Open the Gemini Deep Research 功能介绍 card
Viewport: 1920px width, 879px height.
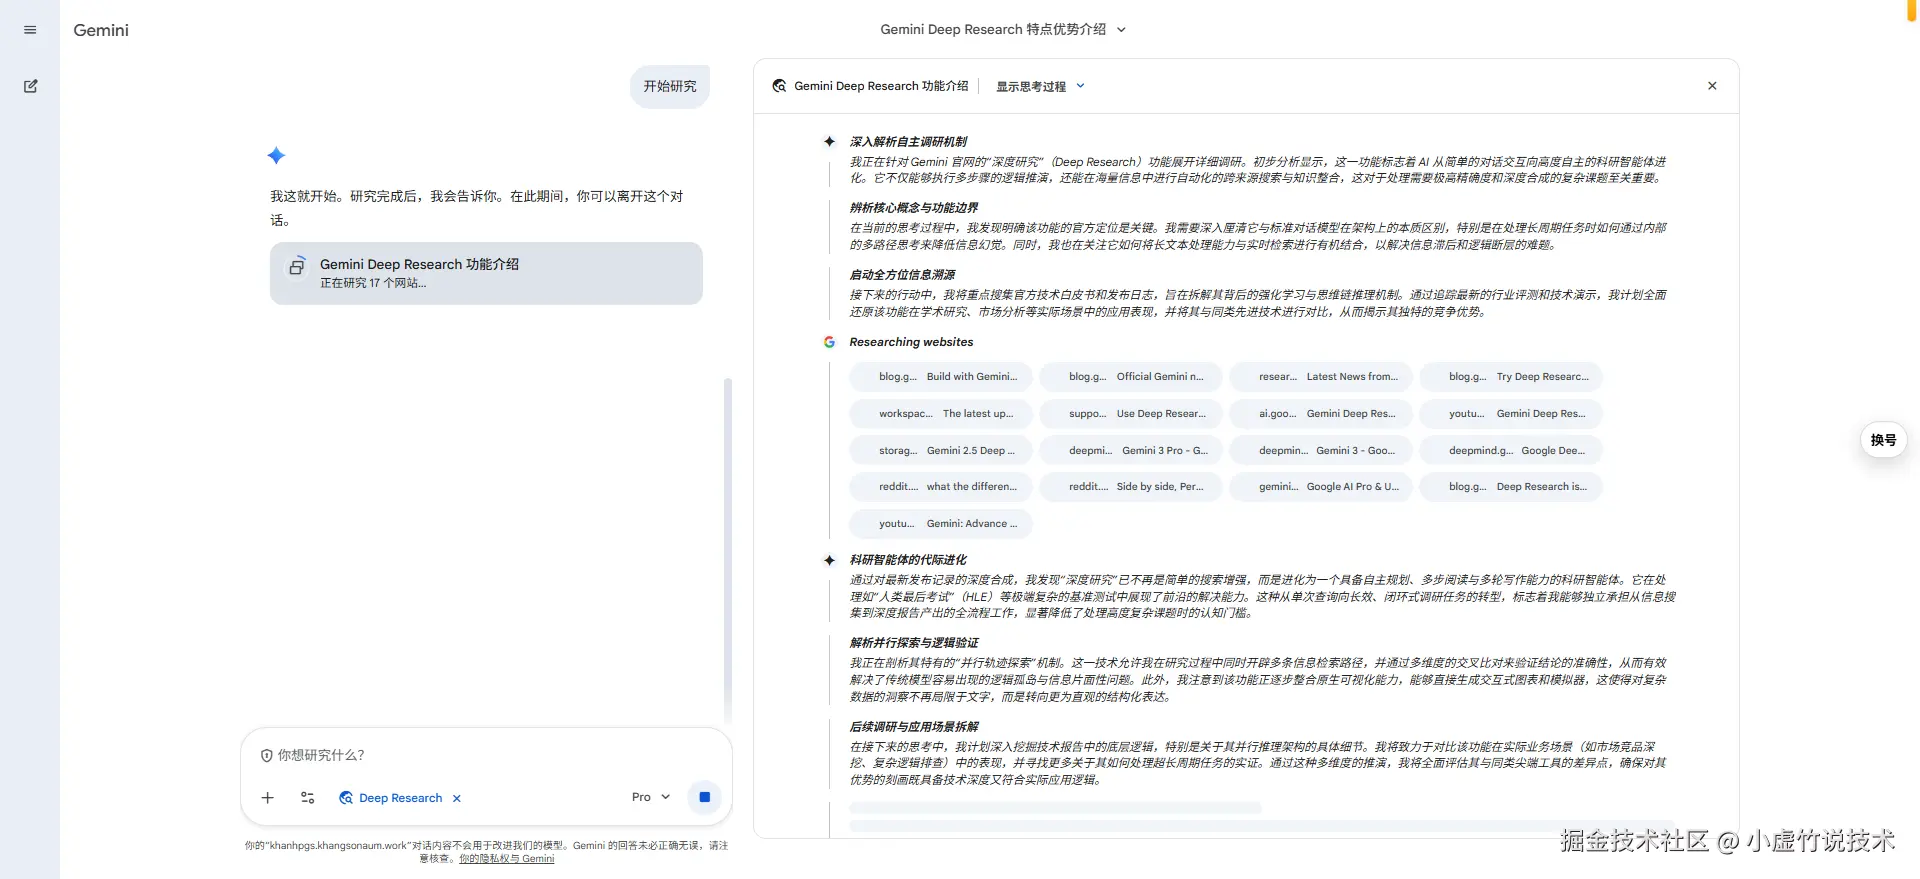(486, 273)
